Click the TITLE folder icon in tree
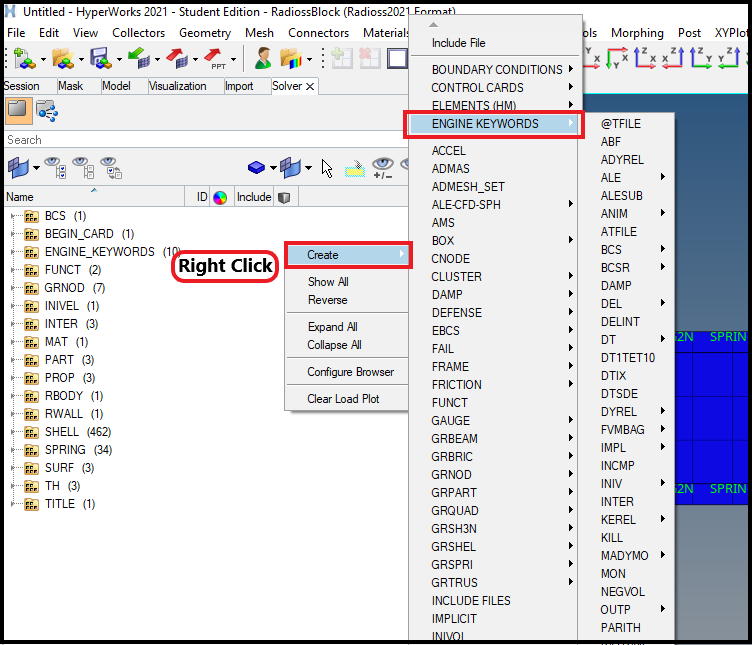752x645 pixels. coord(32,504)
